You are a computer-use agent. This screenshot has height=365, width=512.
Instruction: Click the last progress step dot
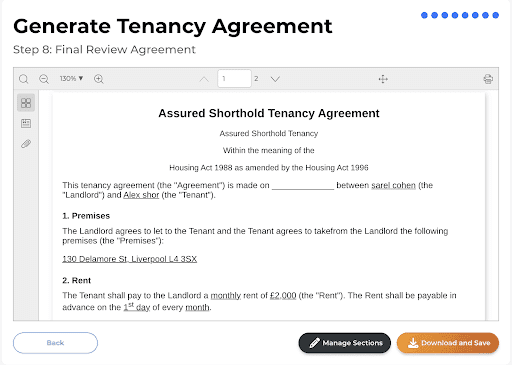(x=496, y=15)
